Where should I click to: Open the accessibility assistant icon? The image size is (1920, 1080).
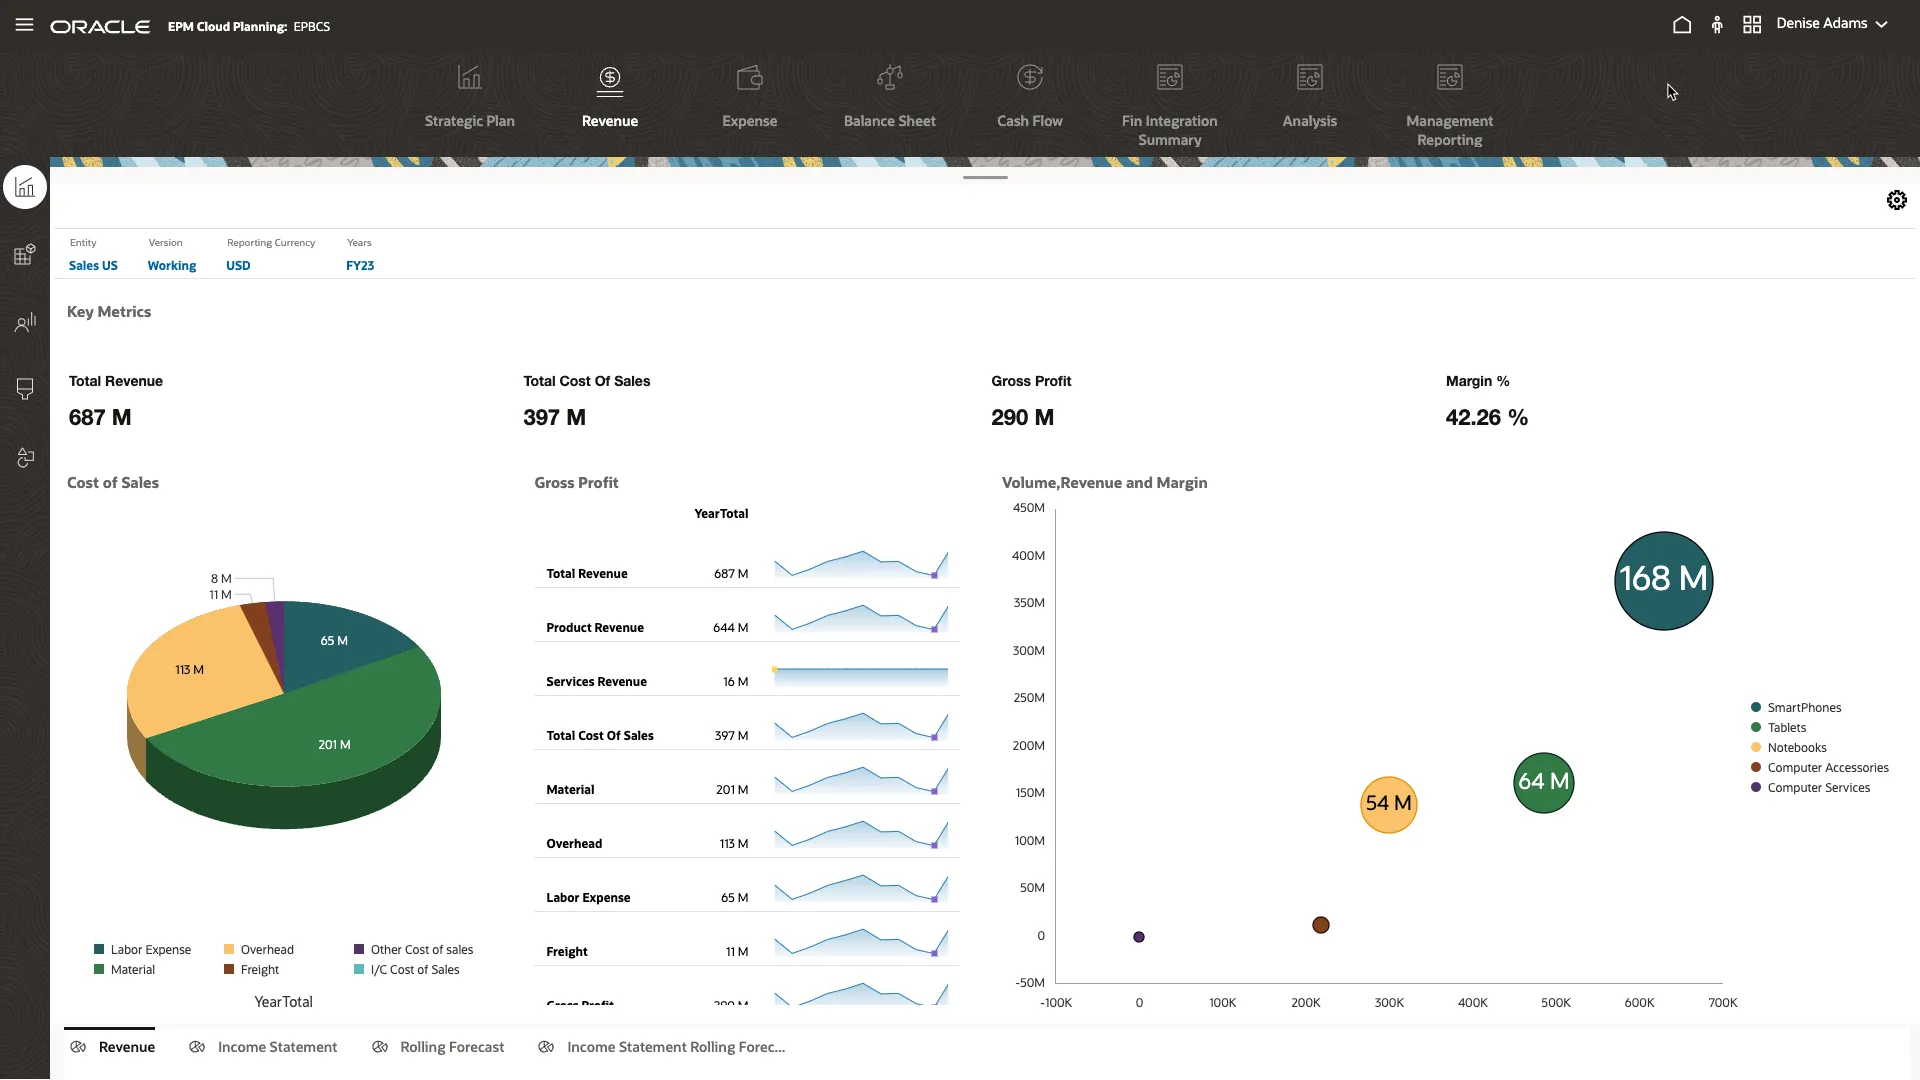coord(1717,24)
